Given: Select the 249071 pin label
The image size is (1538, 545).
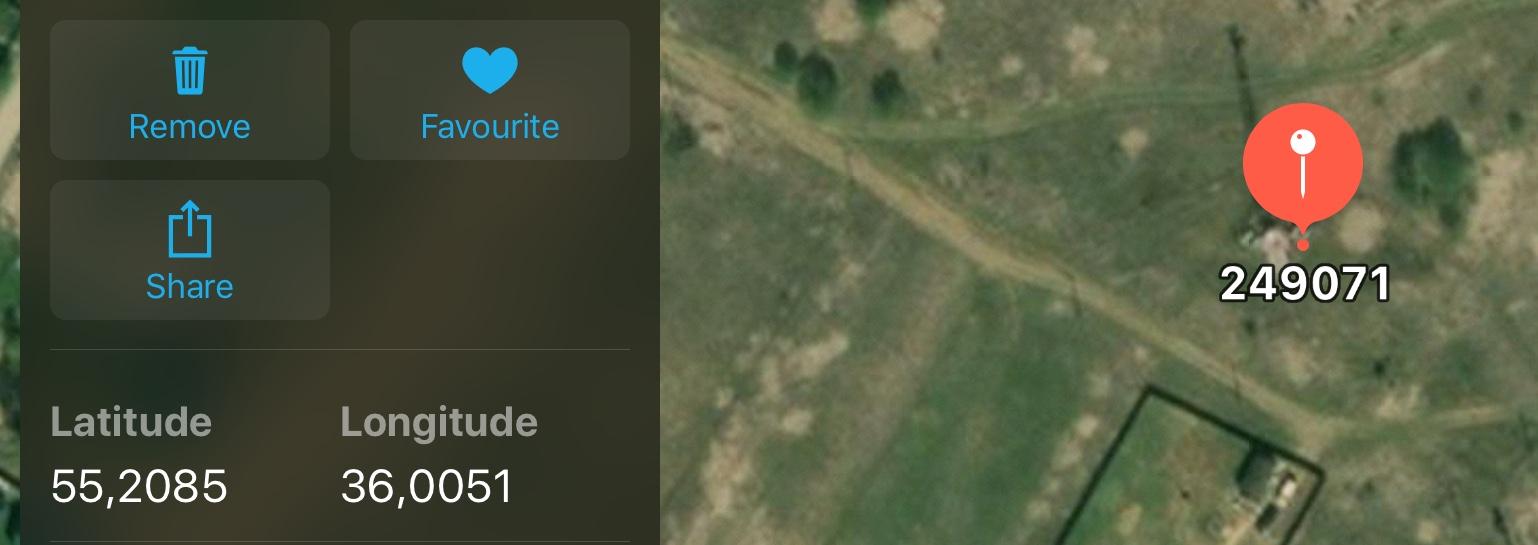Looking at the screenshot, I should (x=1305, y=285).
